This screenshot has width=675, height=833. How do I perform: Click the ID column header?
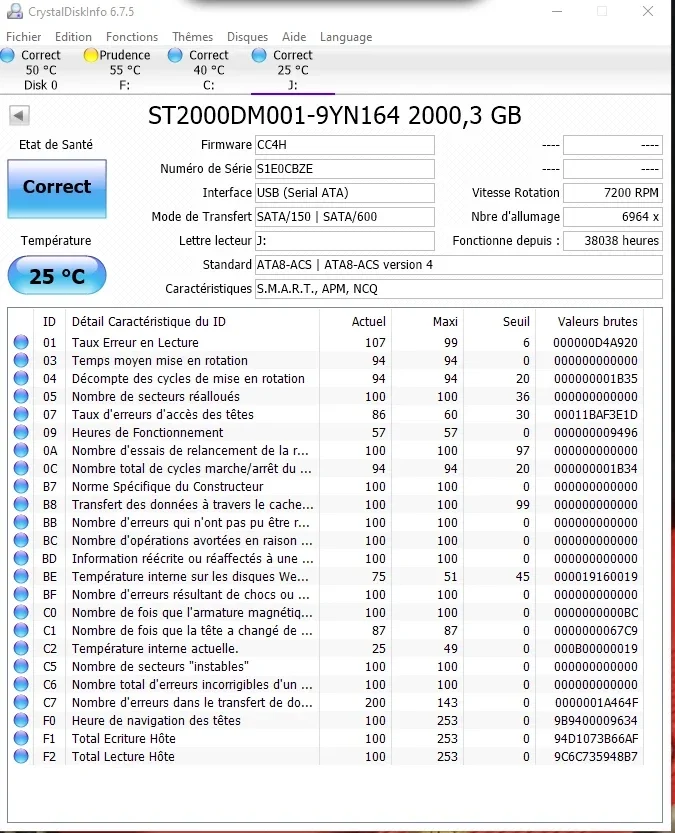(x=49, y=321)
